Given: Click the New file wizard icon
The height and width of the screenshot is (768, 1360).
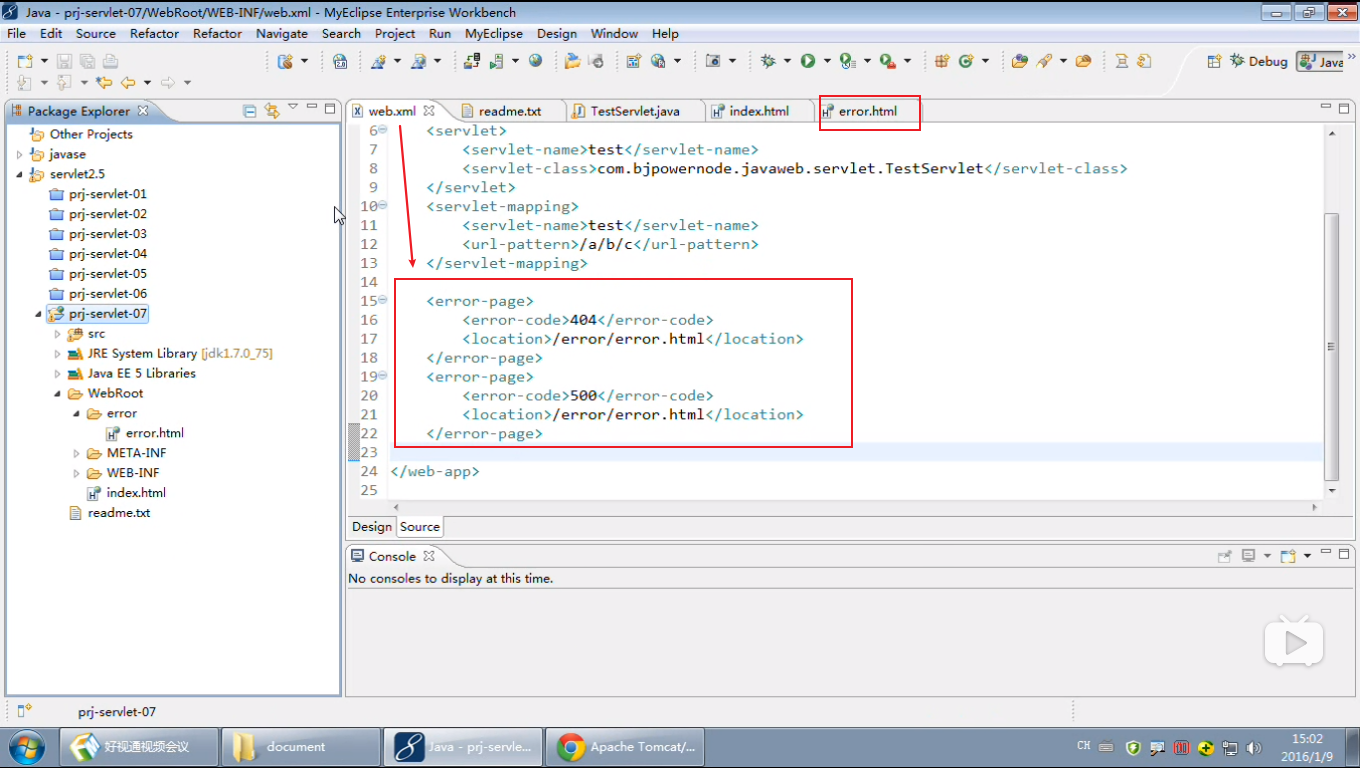Looking at the screenshot, I should click(25, 61).
